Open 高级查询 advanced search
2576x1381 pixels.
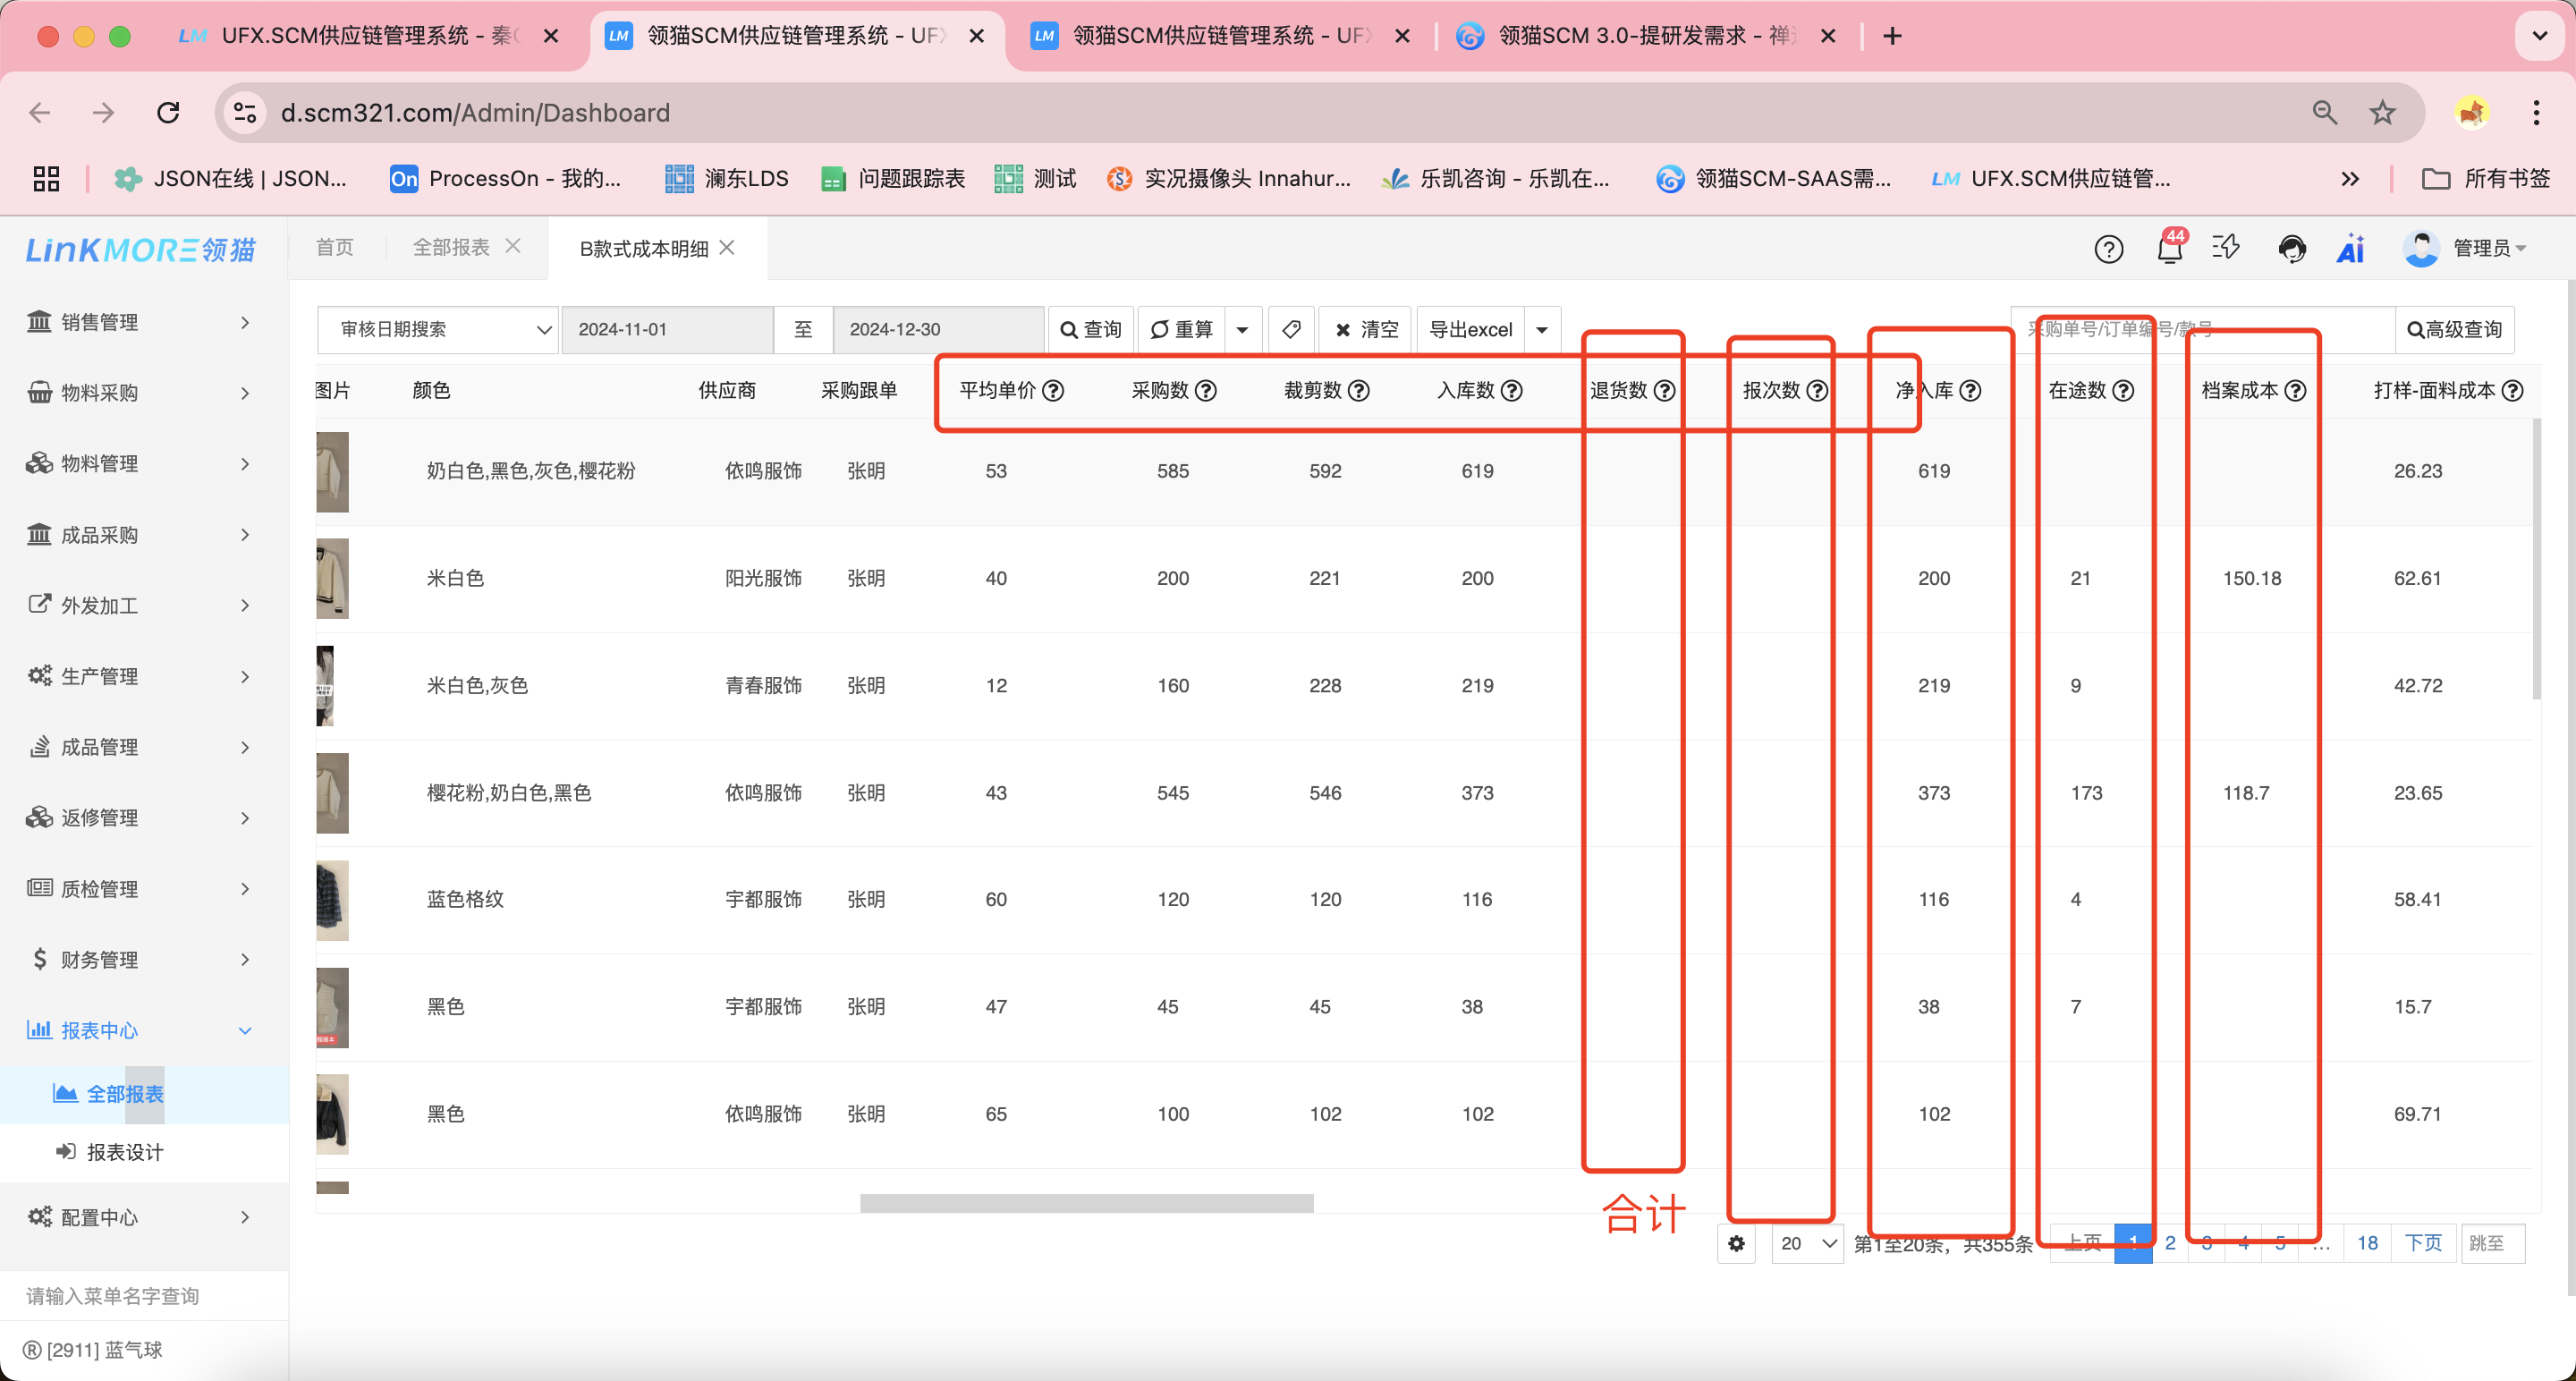[x=2454, y=329]
